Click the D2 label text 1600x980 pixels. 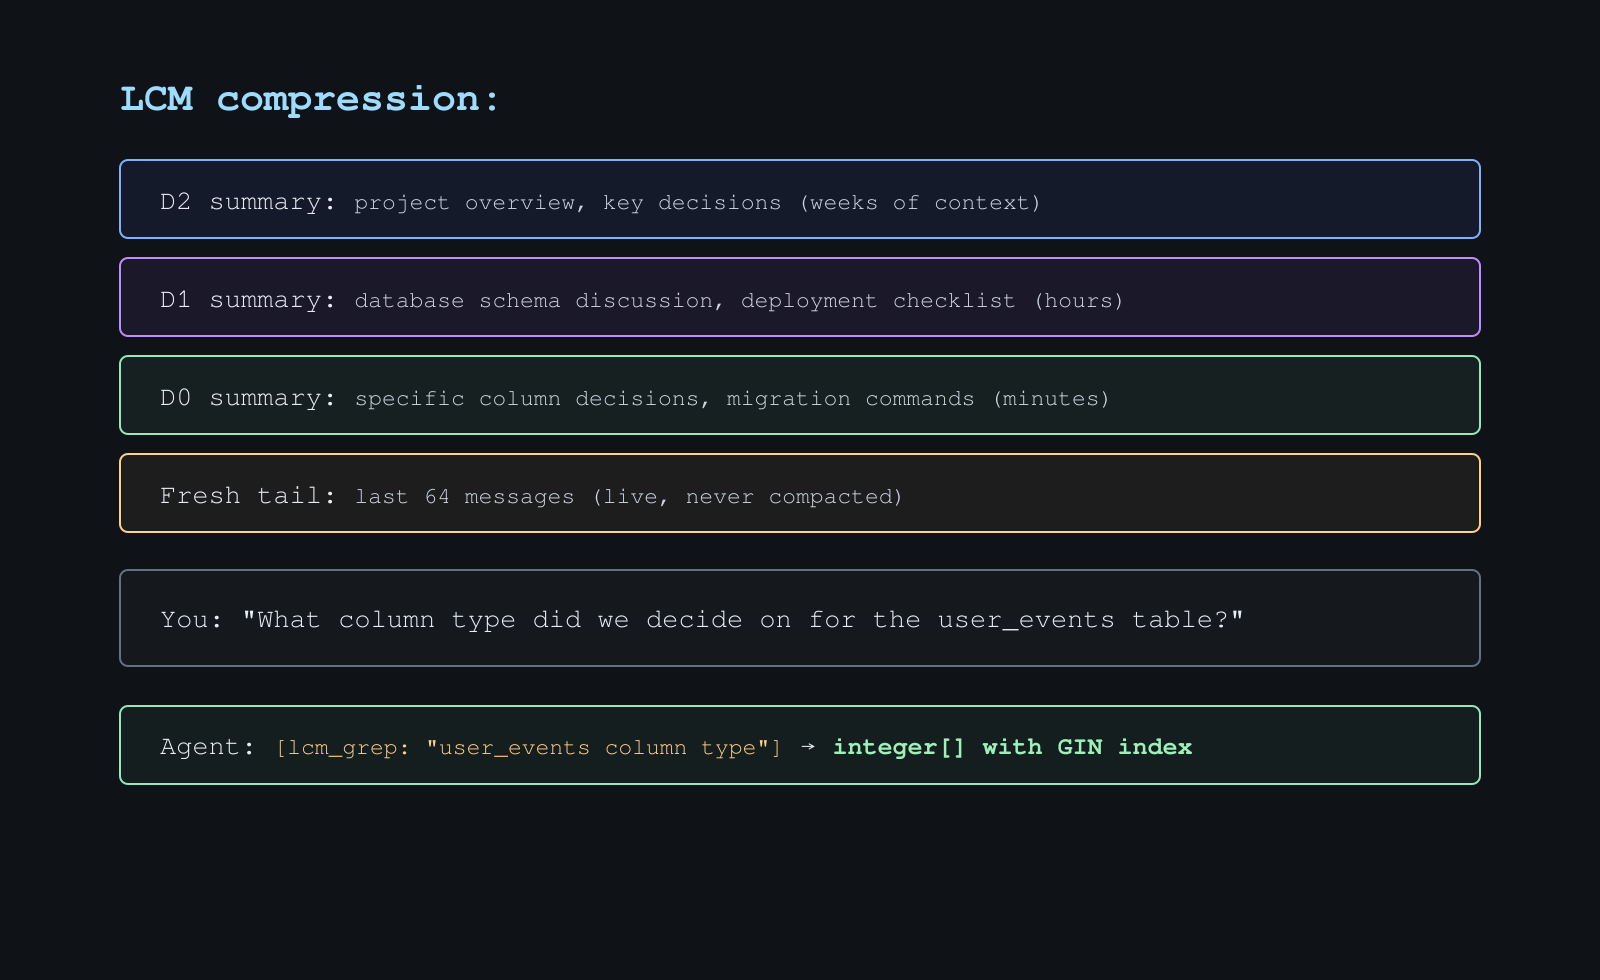(176, 201)
